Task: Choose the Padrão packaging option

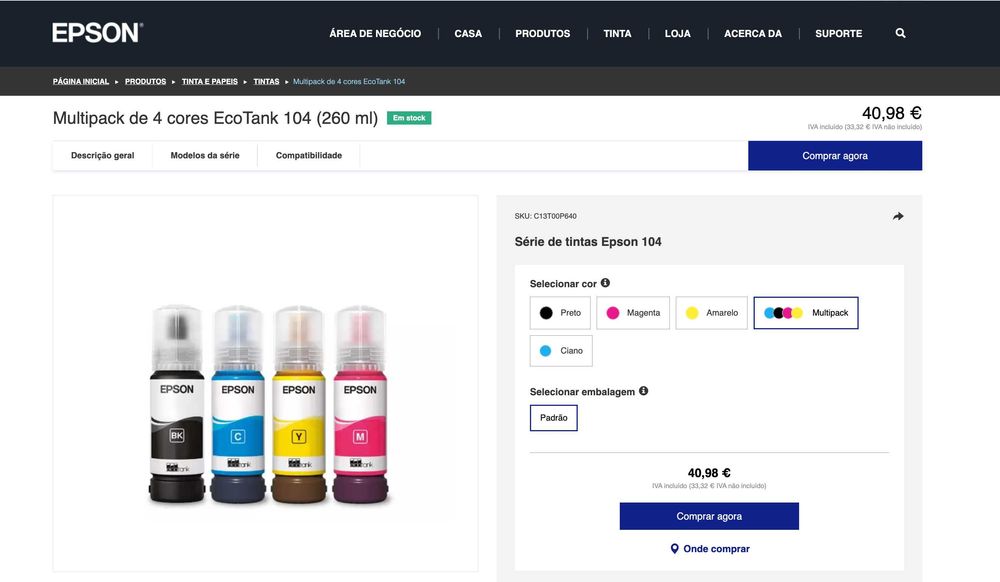Action: click(x=554, y=418)
